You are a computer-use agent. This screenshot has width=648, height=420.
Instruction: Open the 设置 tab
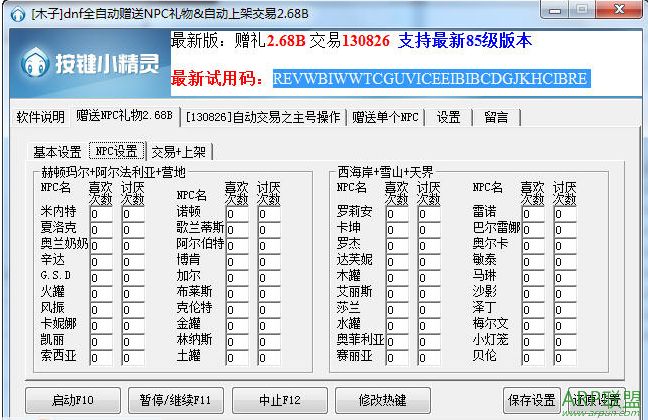pyautogui.click(x=448, y=117)
